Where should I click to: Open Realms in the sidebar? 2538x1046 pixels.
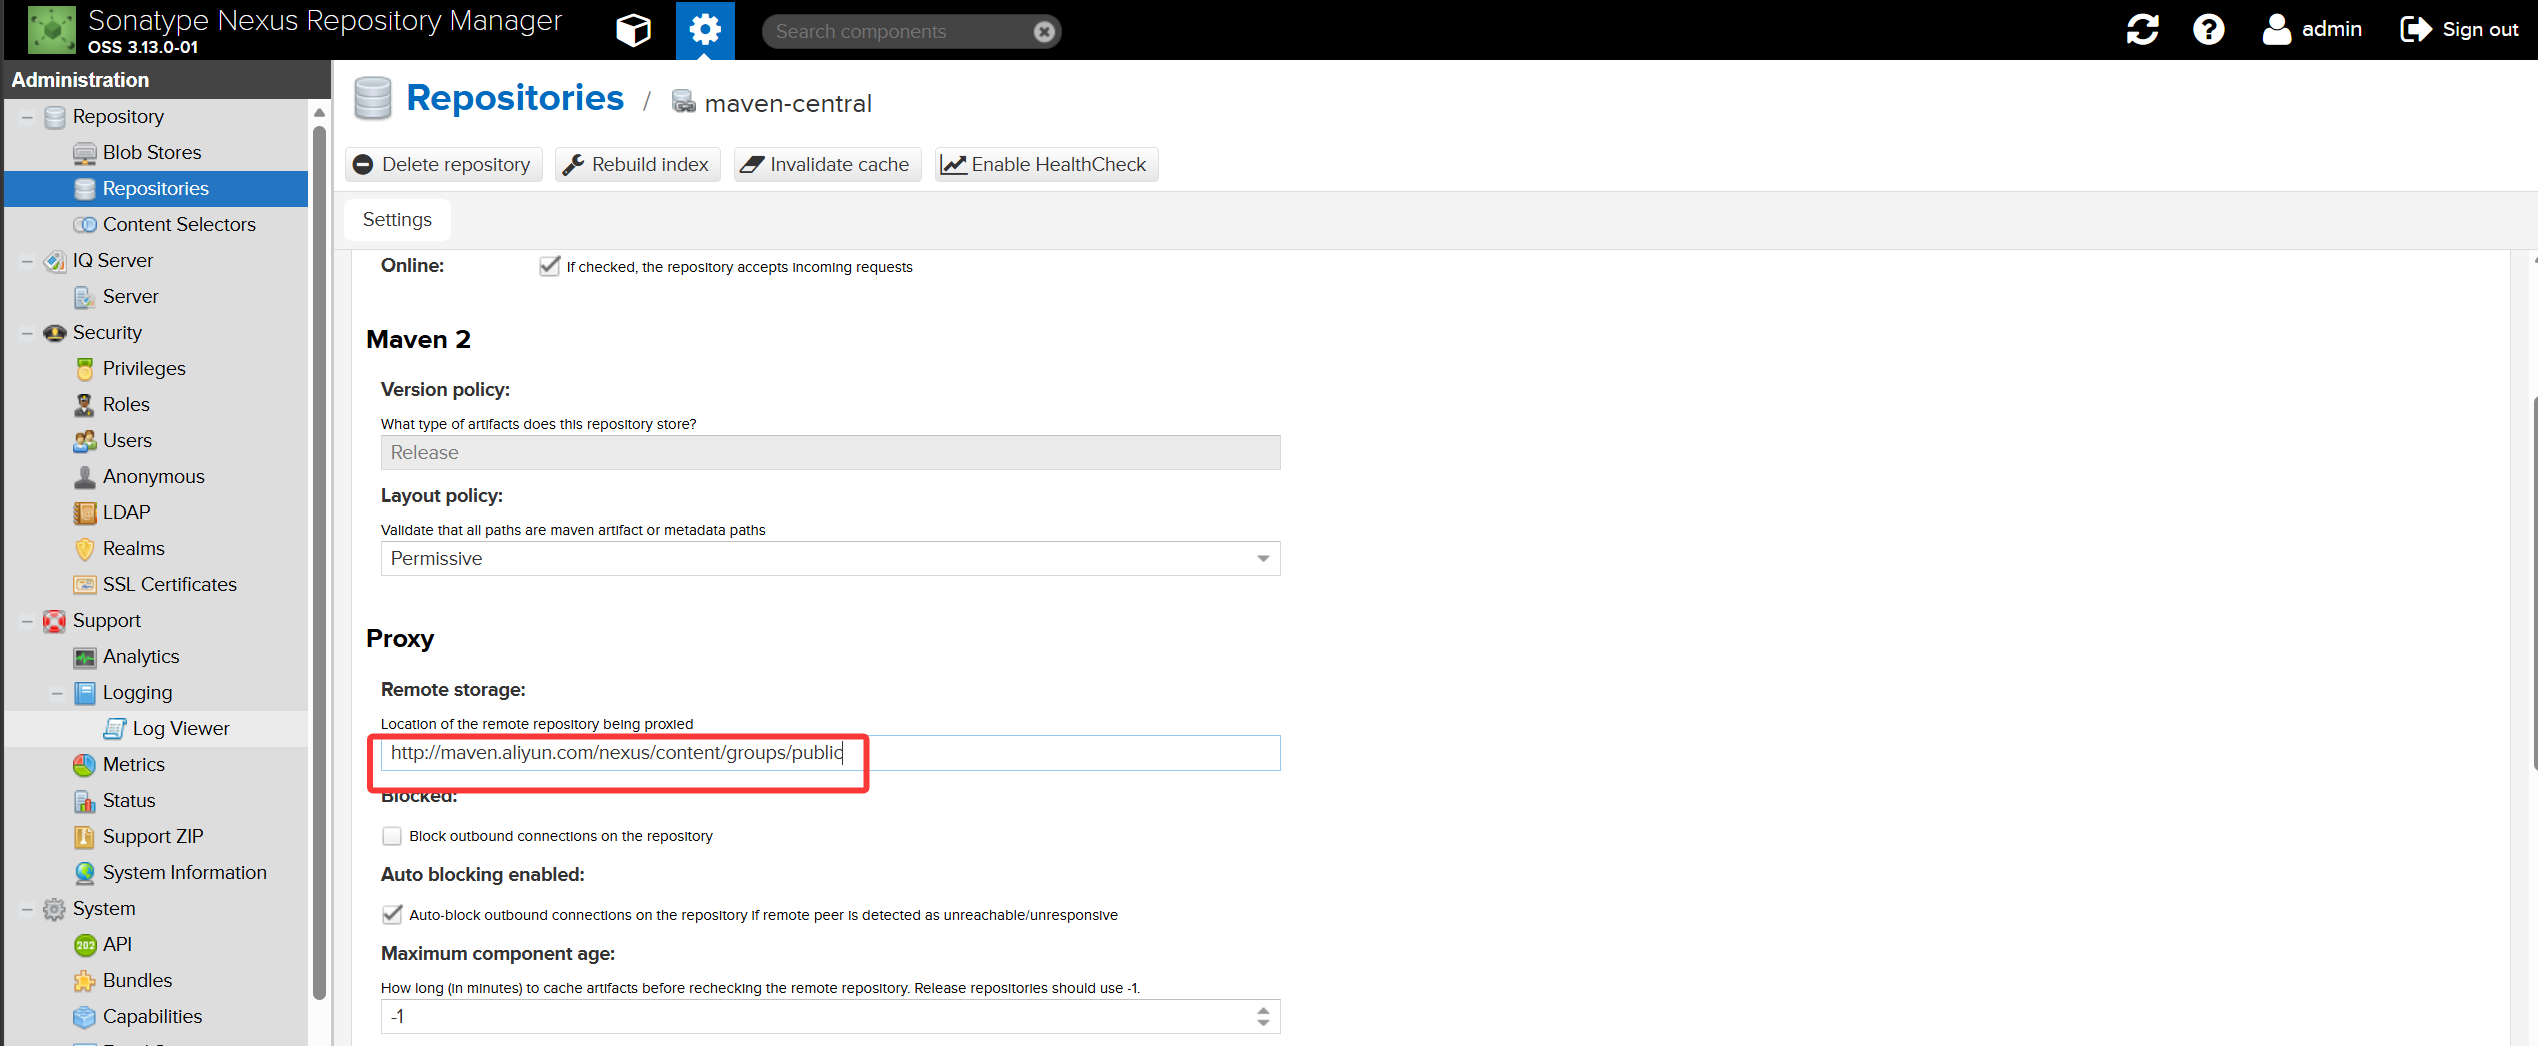pos(133,548)
